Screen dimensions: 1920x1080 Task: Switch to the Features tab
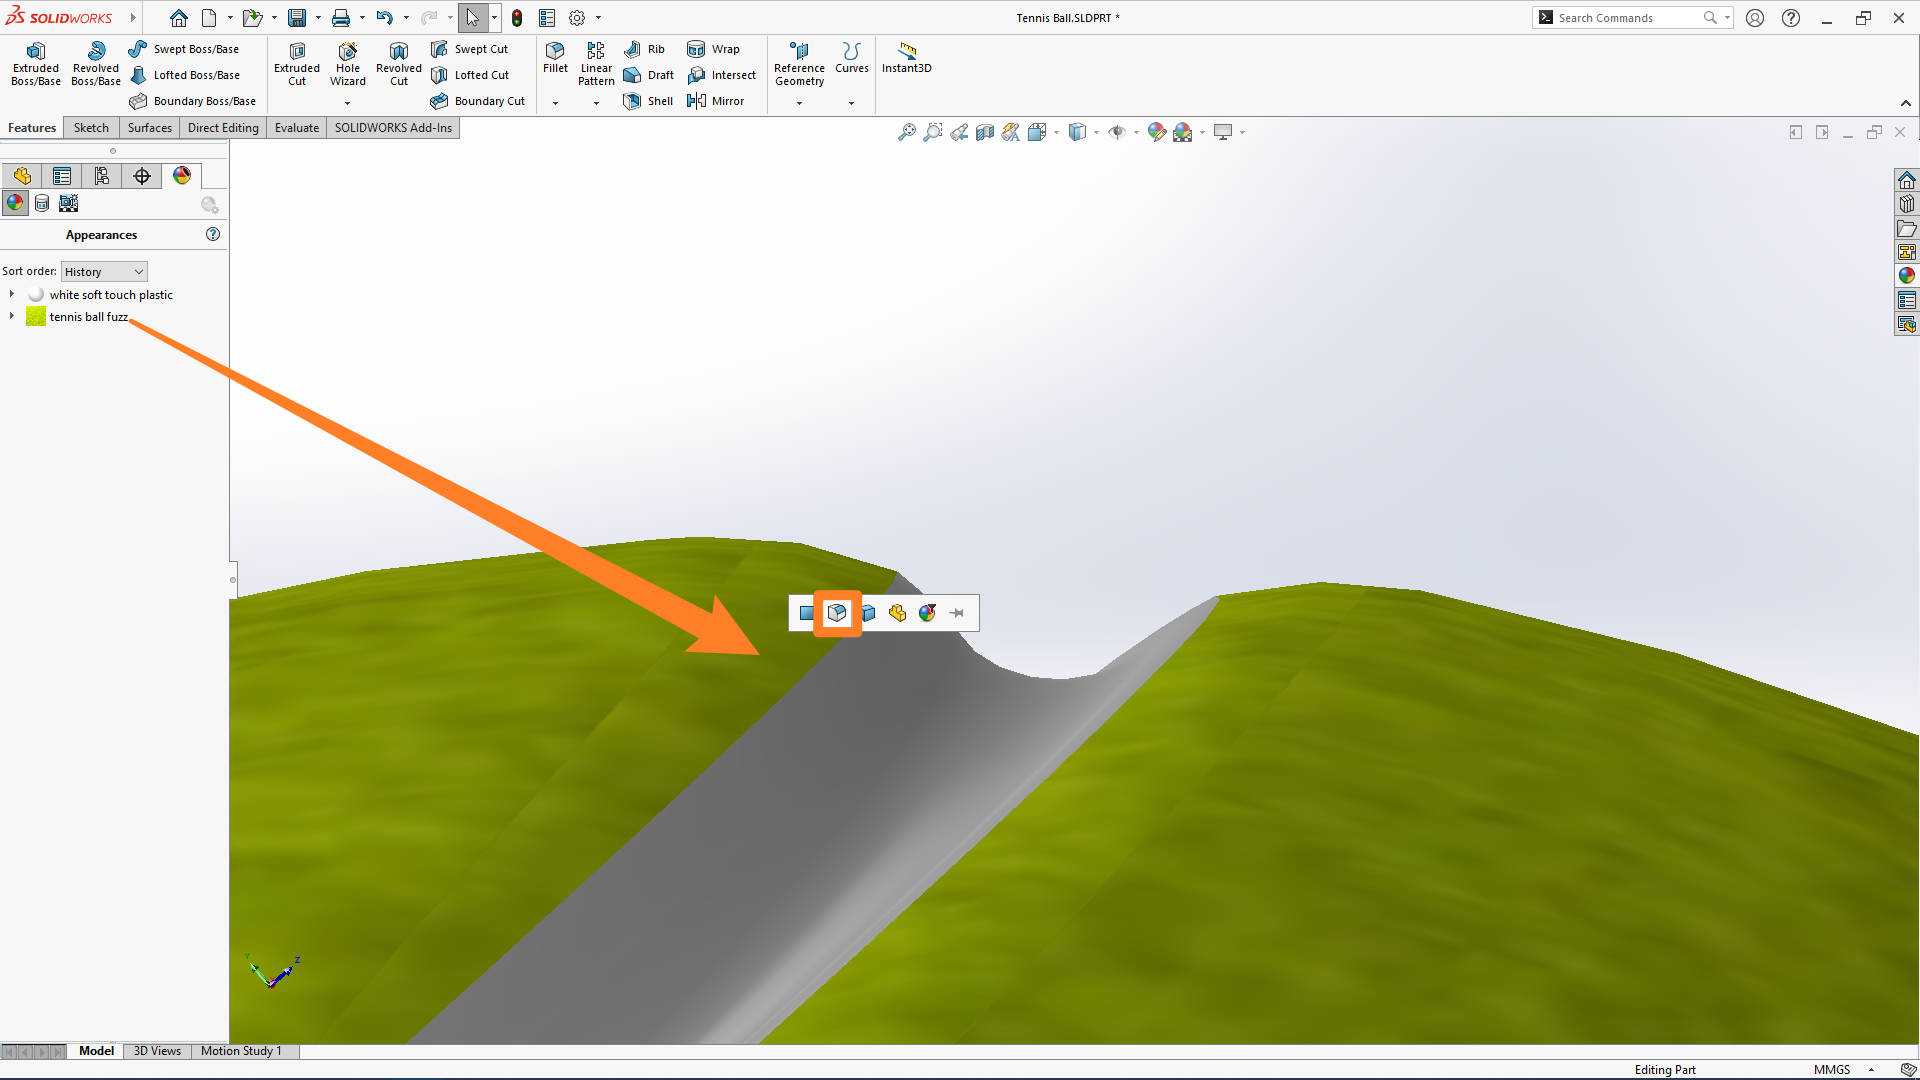pos(32,127)
